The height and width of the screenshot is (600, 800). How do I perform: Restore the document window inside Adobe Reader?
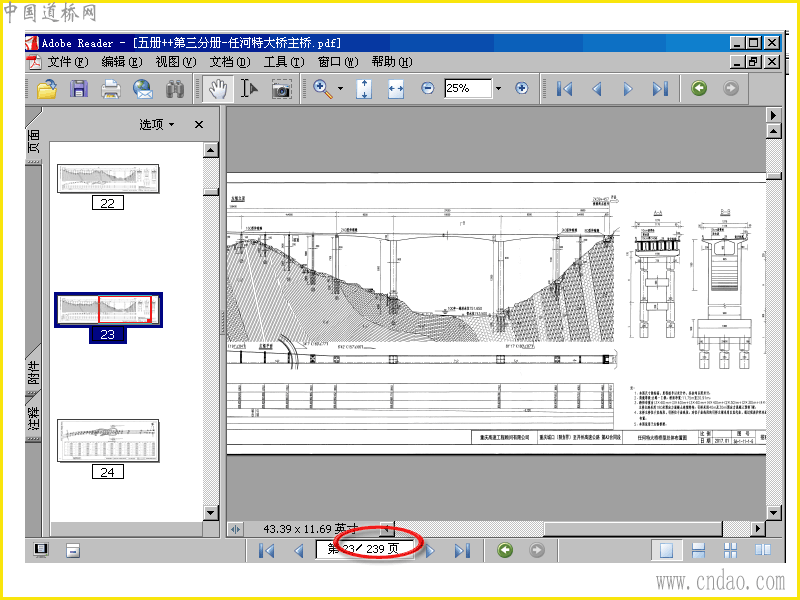[754, 62]
